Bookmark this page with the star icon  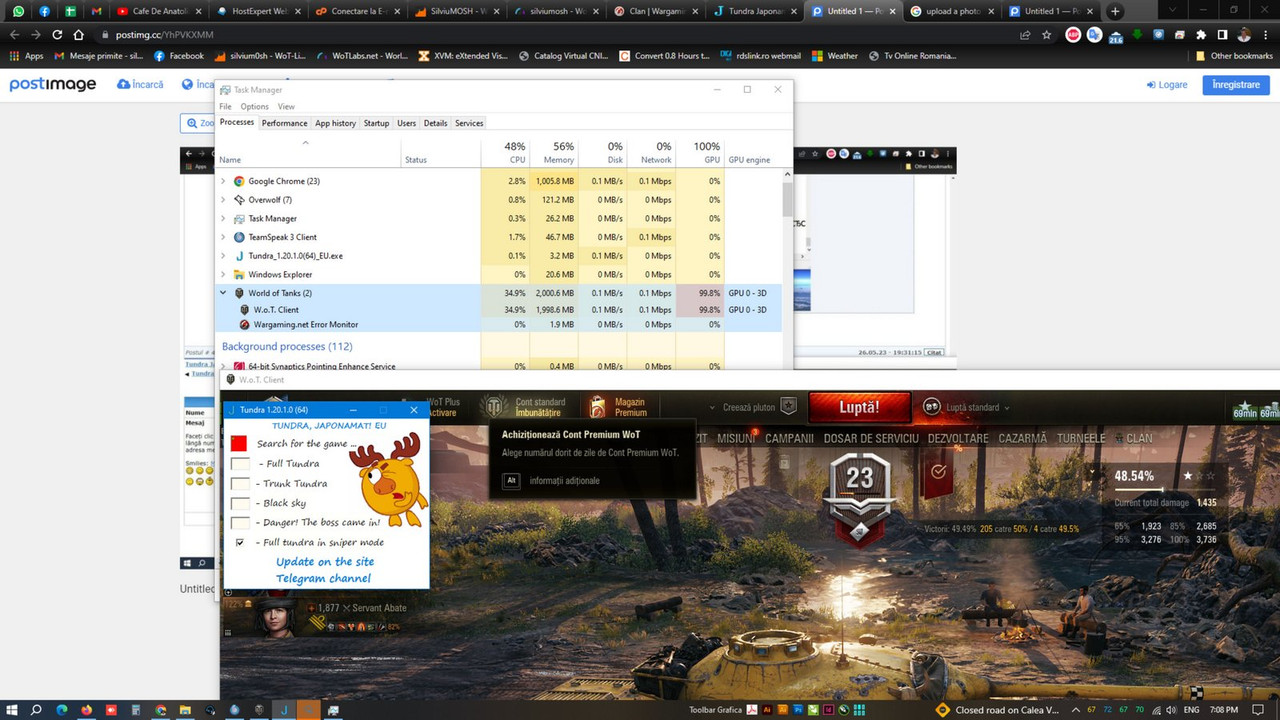click(1046, 34)
